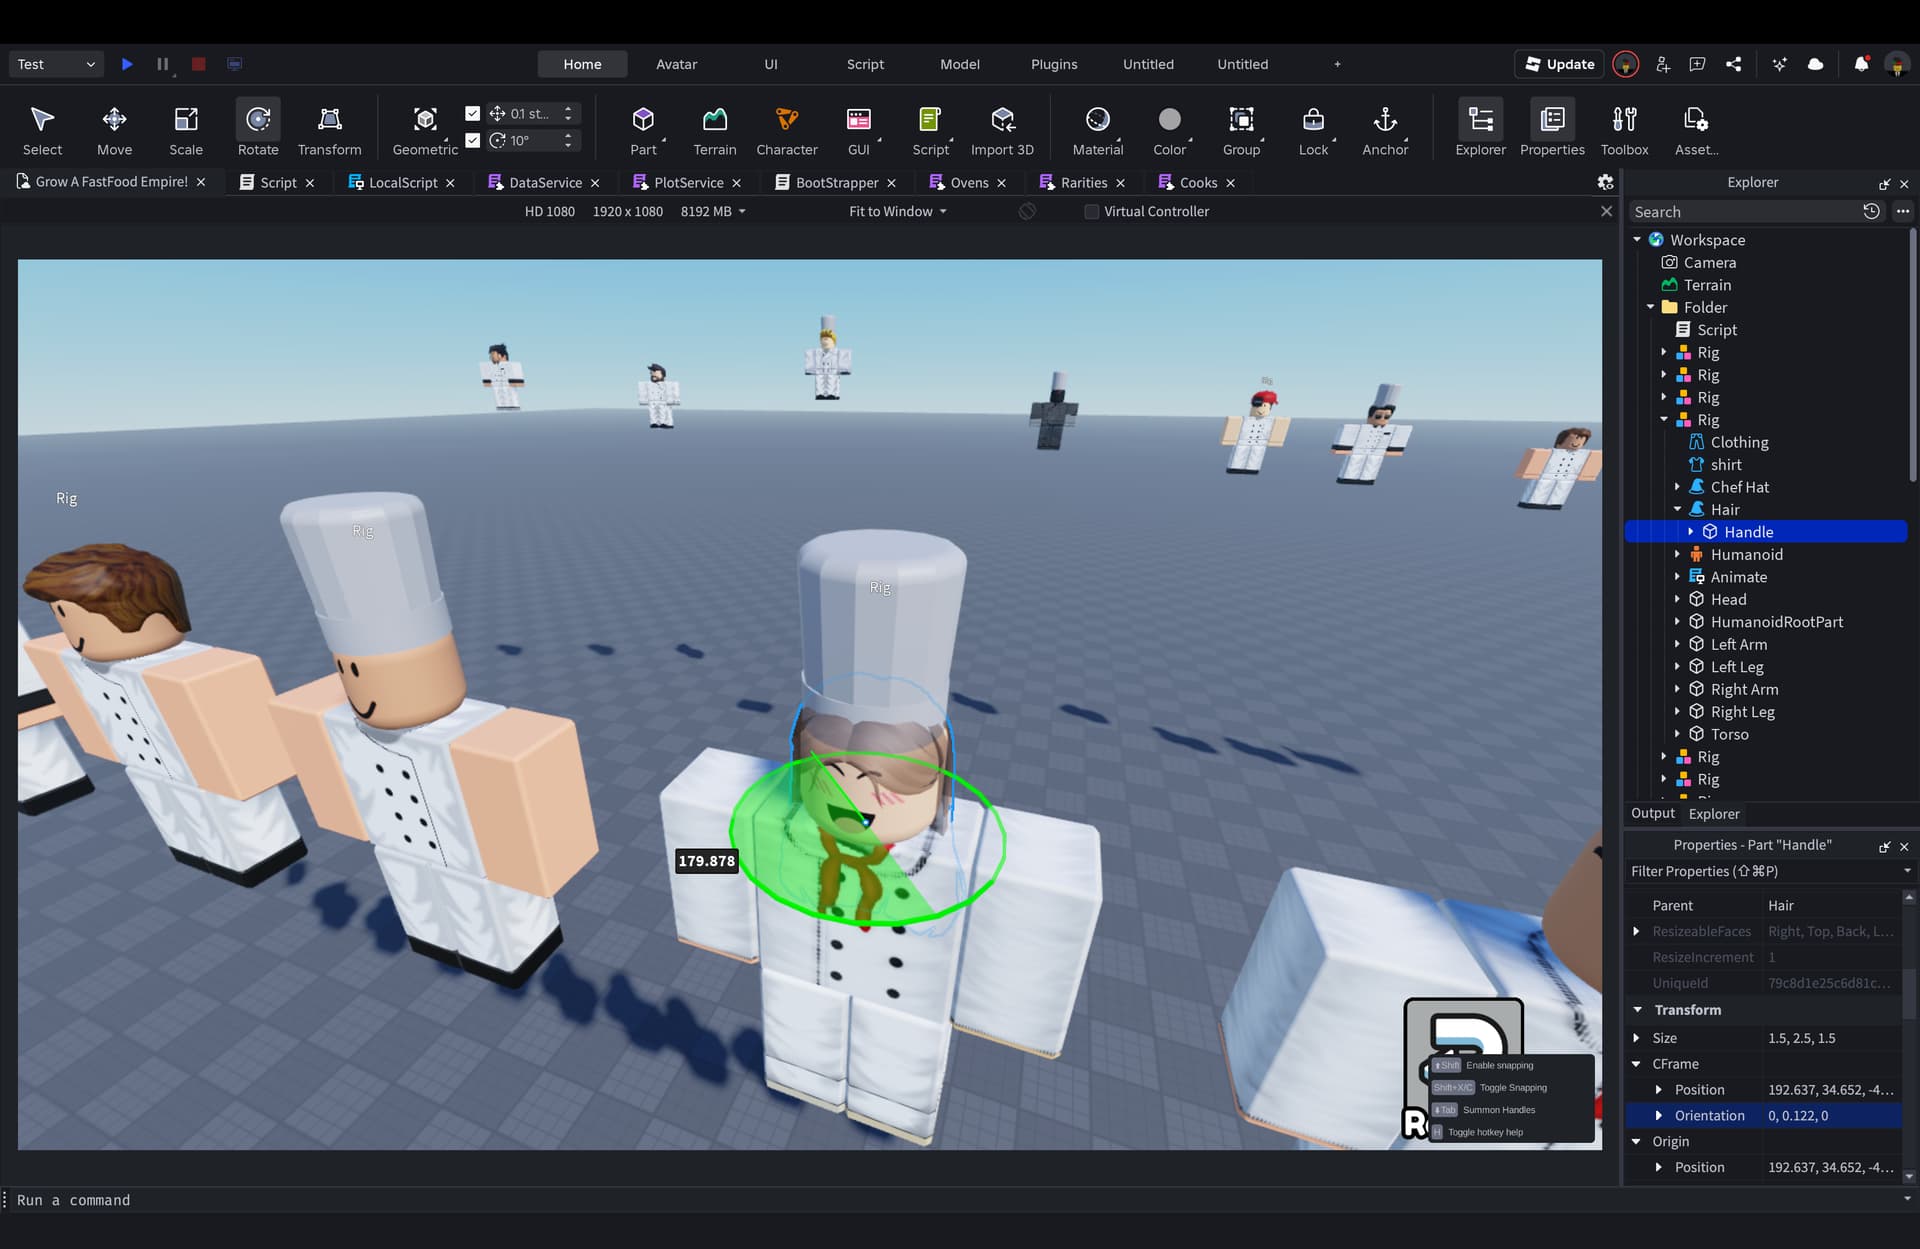Click the Update button
Viewport: 1920px width, 1249px height.
(x=1558, y=64)
